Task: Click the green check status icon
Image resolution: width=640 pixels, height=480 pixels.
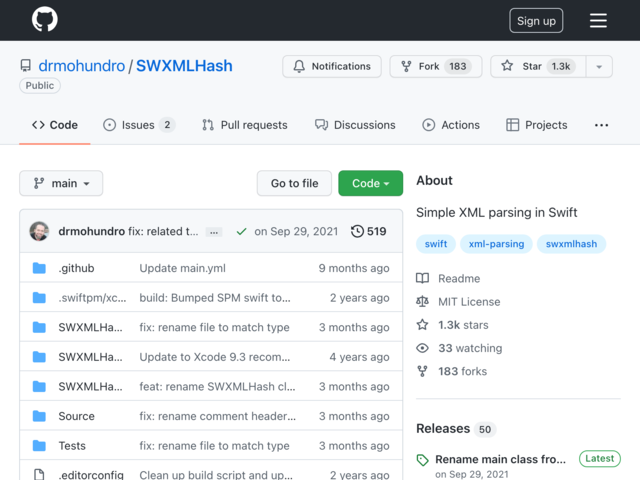Action: pos(241,231)
